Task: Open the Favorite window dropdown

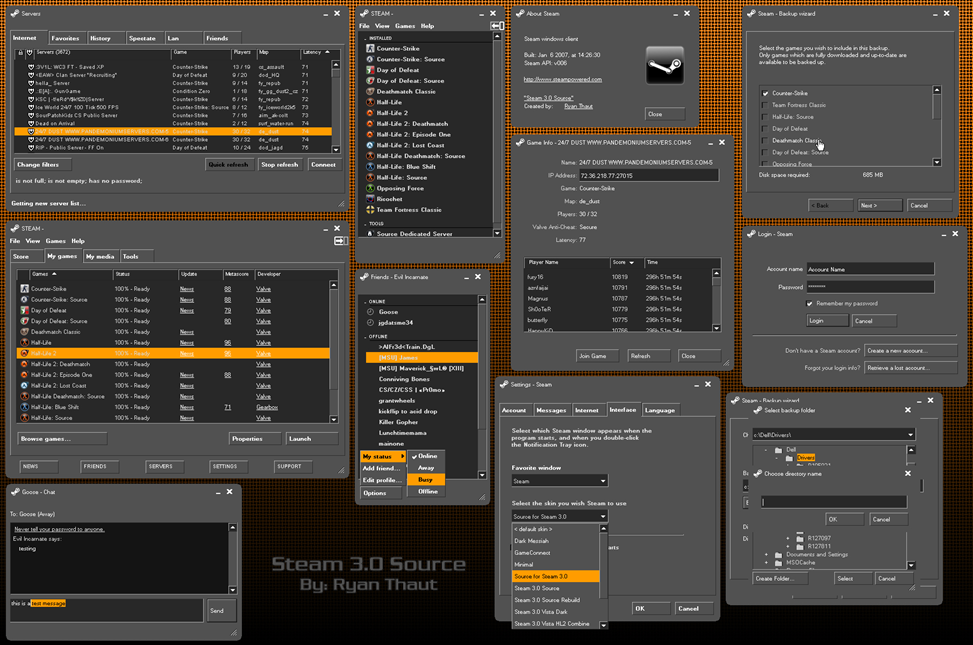Action: click(x=560, y=481)
